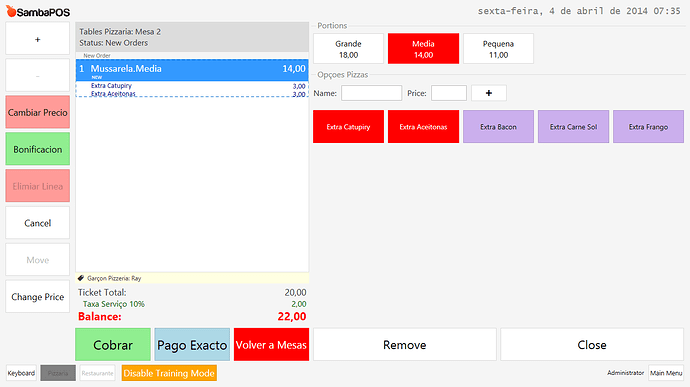Click the Price input field
Screen dimensions: 690x387
click(x=449, y=93)
